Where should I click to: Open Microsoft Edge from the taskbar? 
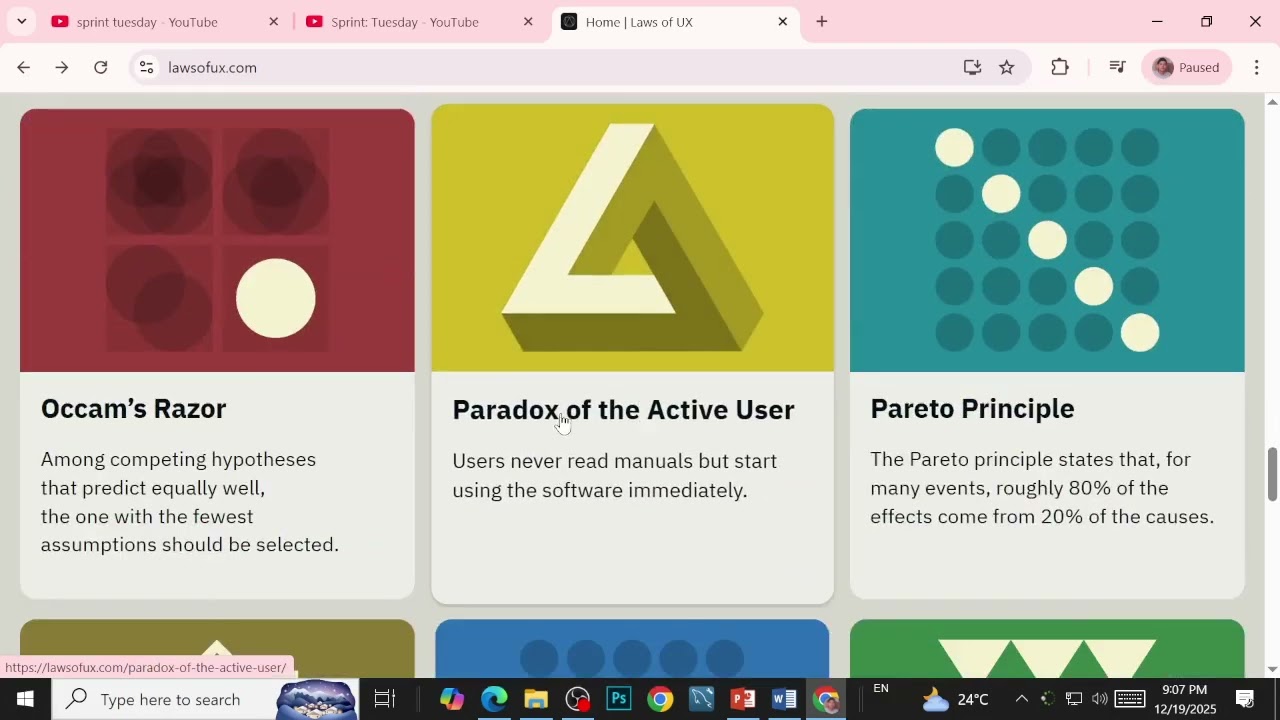[x=494, y=699]
